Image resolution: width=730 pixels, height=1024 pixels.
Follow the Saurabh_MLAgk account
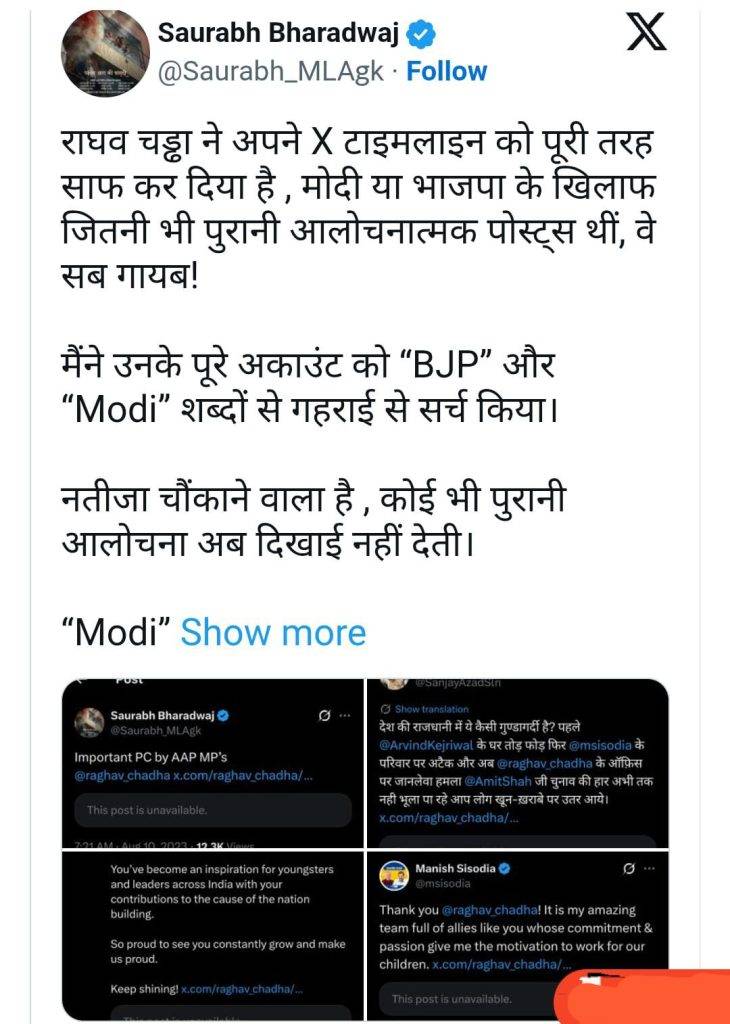tap(446, 72)
